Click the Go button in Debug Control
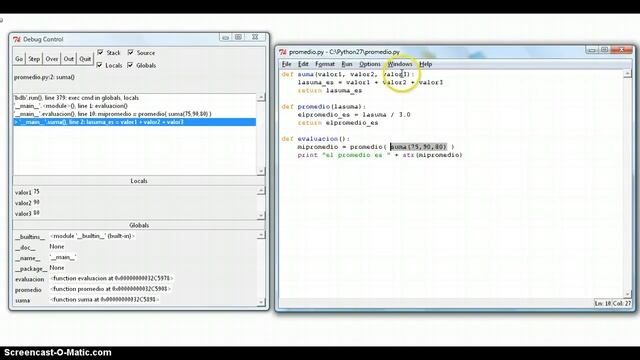This screenshot has height=360, width=640. [19, 59]
